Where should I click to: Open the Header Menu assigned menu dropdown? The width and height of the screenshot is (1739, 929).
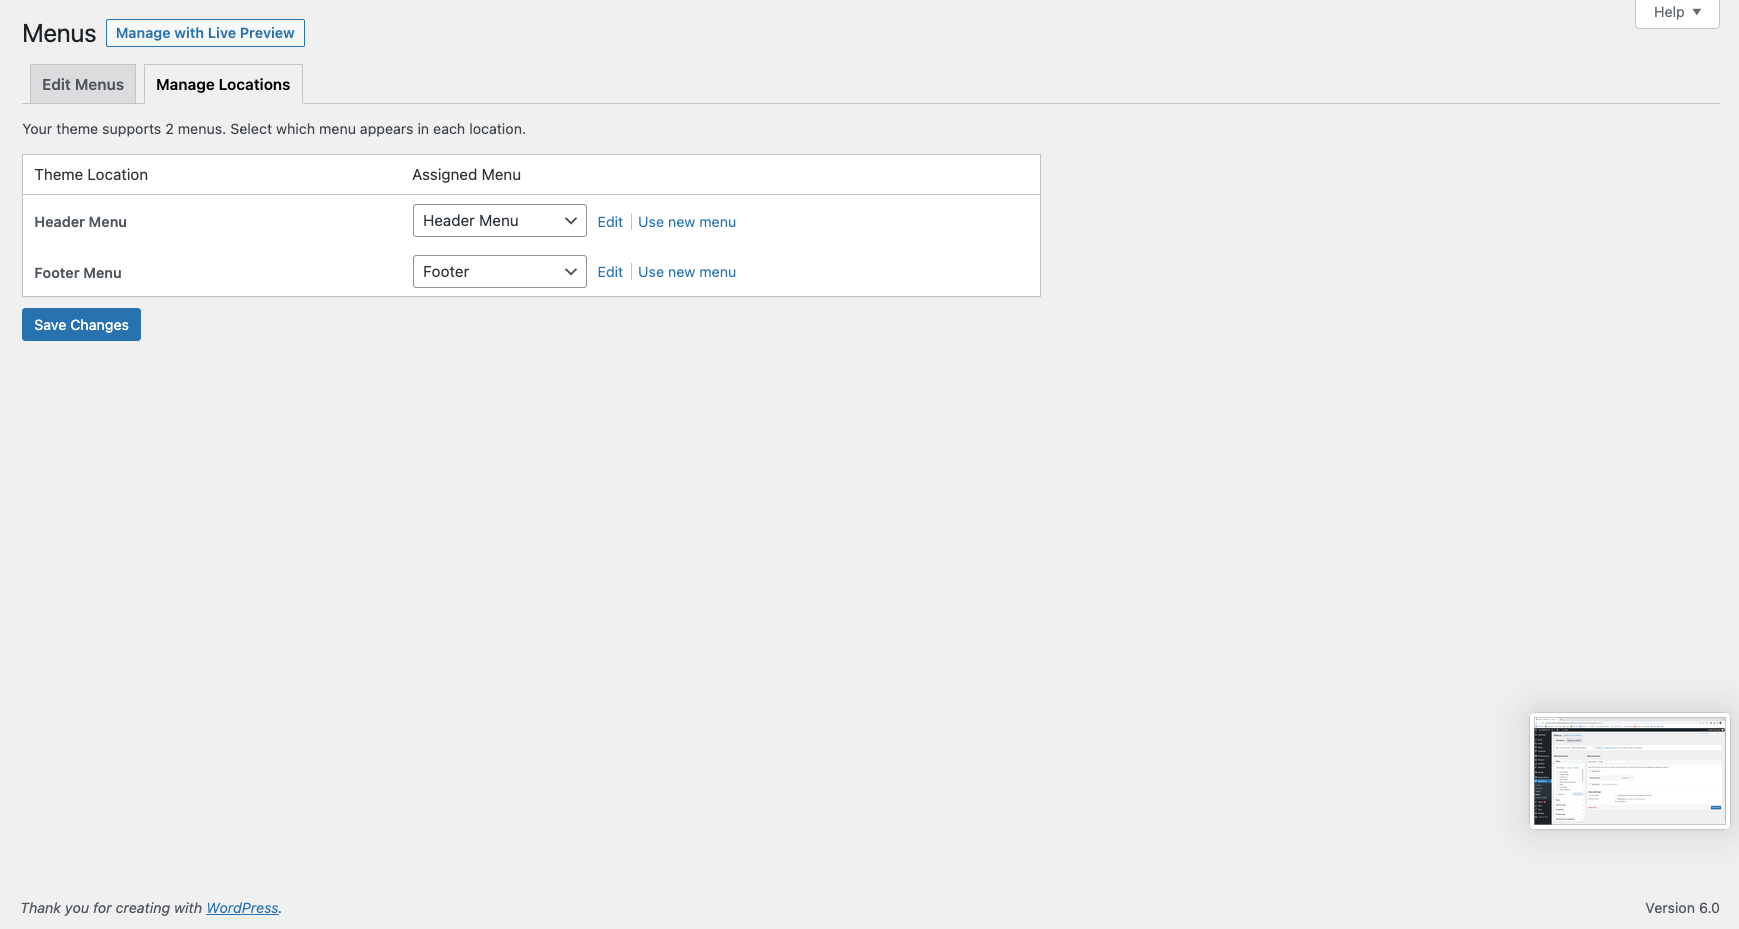499,221
